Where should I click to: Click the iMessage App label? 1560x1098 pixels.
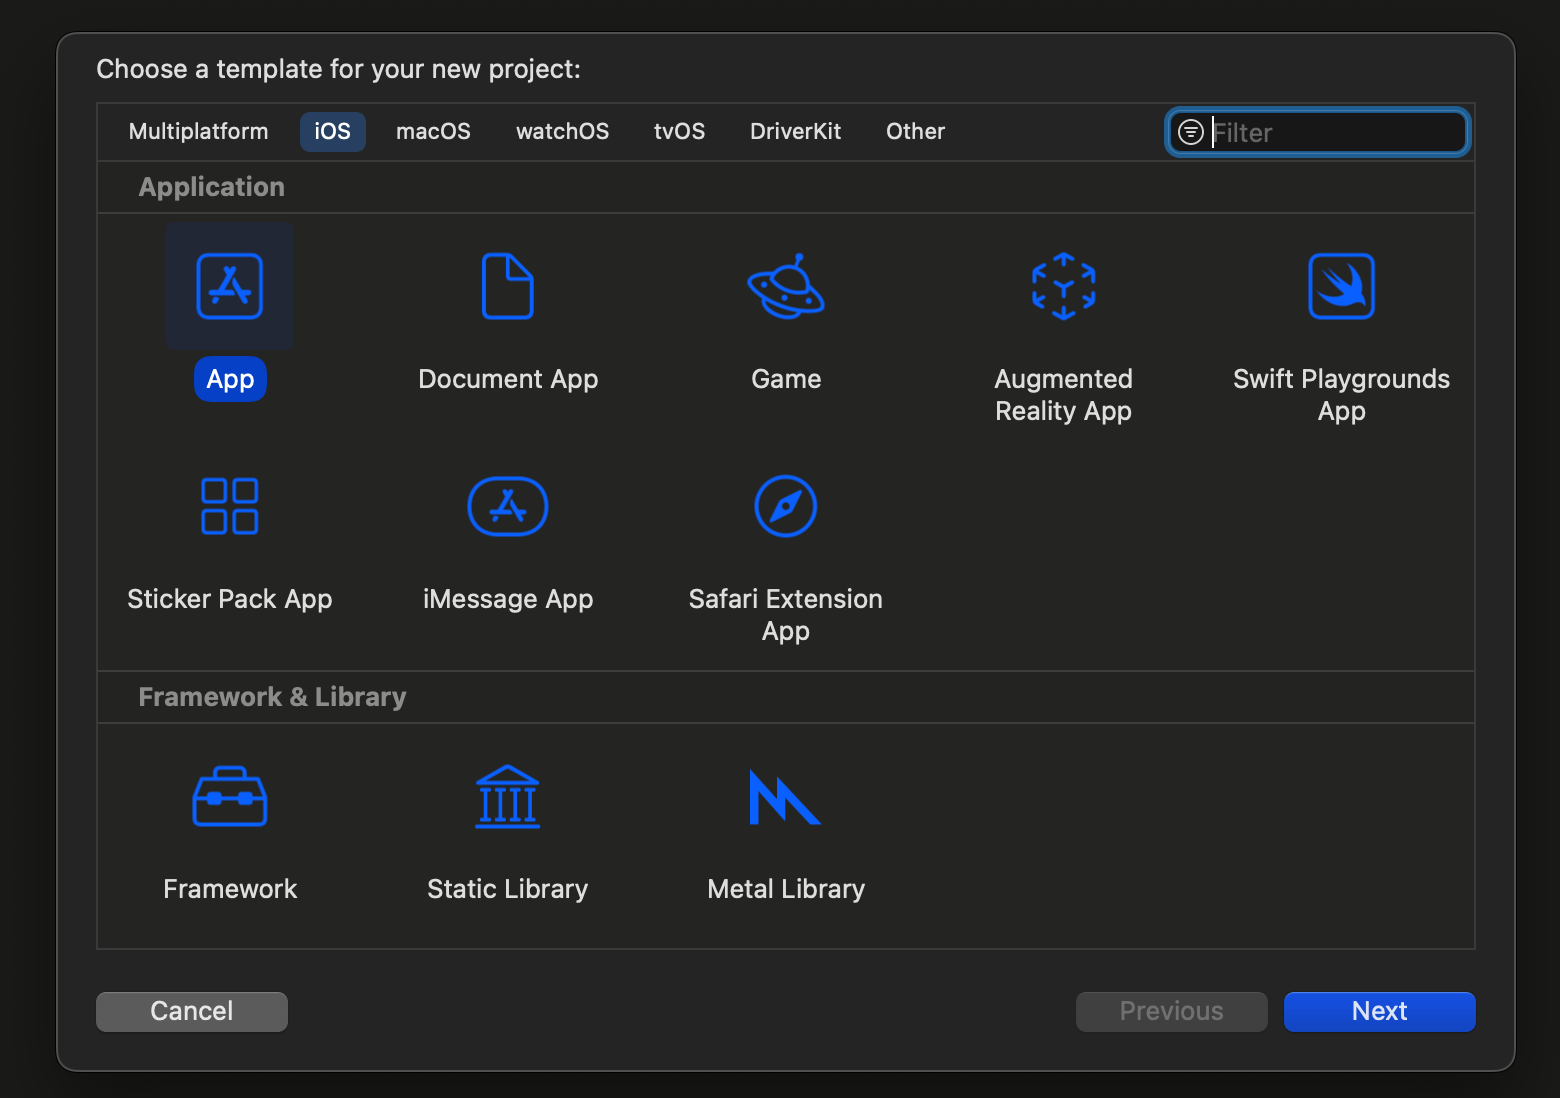[x=508, y=599]
